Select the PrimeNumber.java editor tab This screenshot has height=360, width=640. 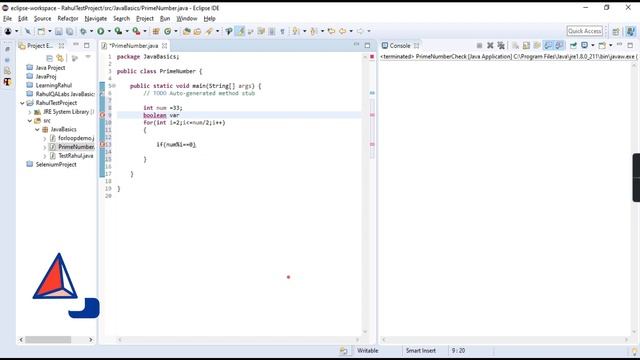134,46
